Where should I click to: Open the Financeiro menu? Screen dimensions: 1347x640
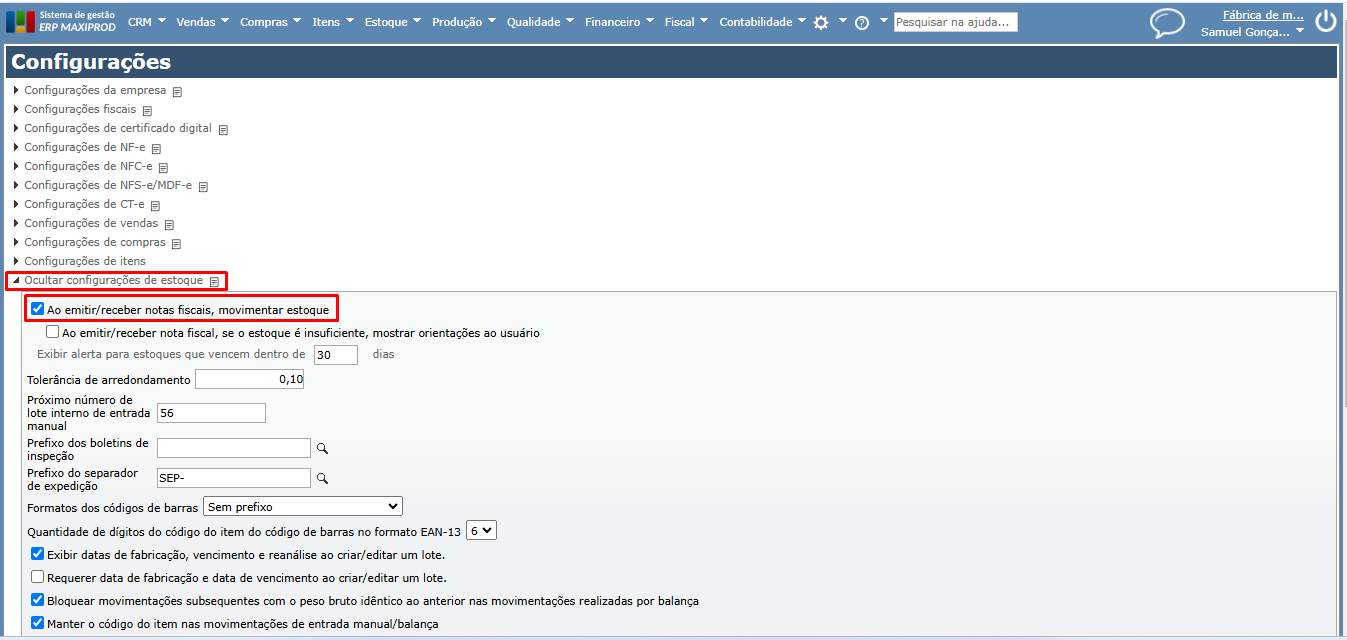(619, 22)
